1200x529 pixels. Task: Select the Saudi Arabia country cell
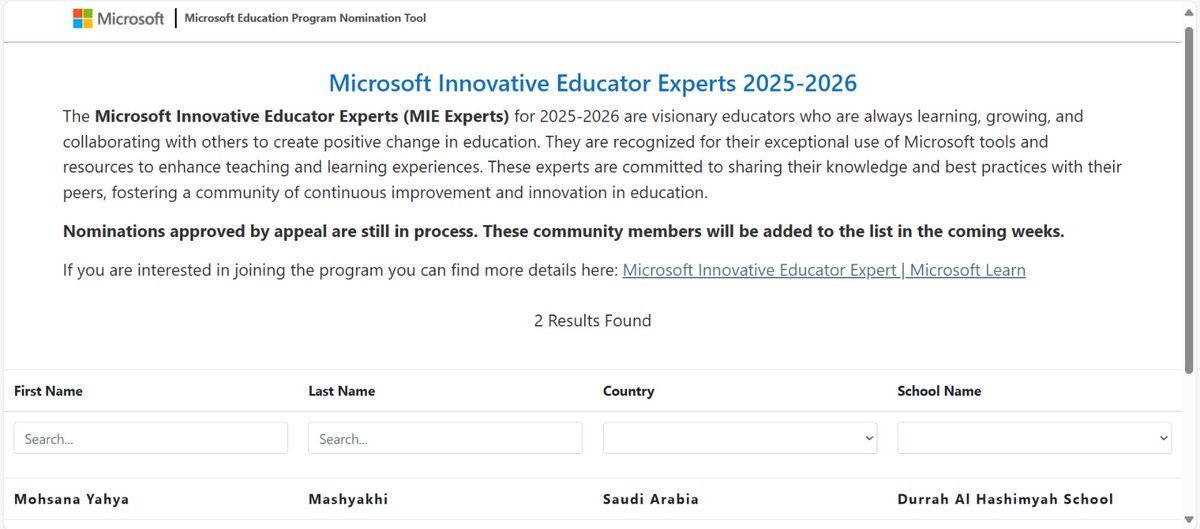(x=651, y=499)
